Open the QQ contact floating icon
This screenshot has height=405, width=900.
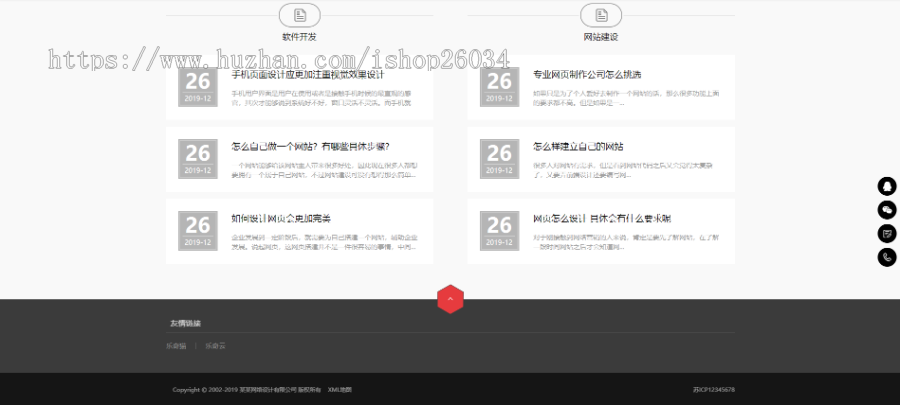(x=887, y=186)
